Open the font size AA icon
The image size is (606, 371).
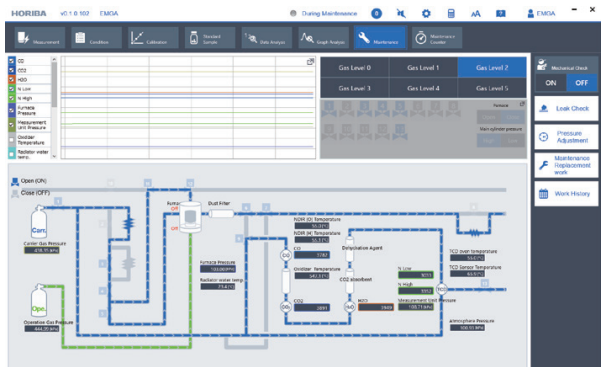(x=475, y=14)
